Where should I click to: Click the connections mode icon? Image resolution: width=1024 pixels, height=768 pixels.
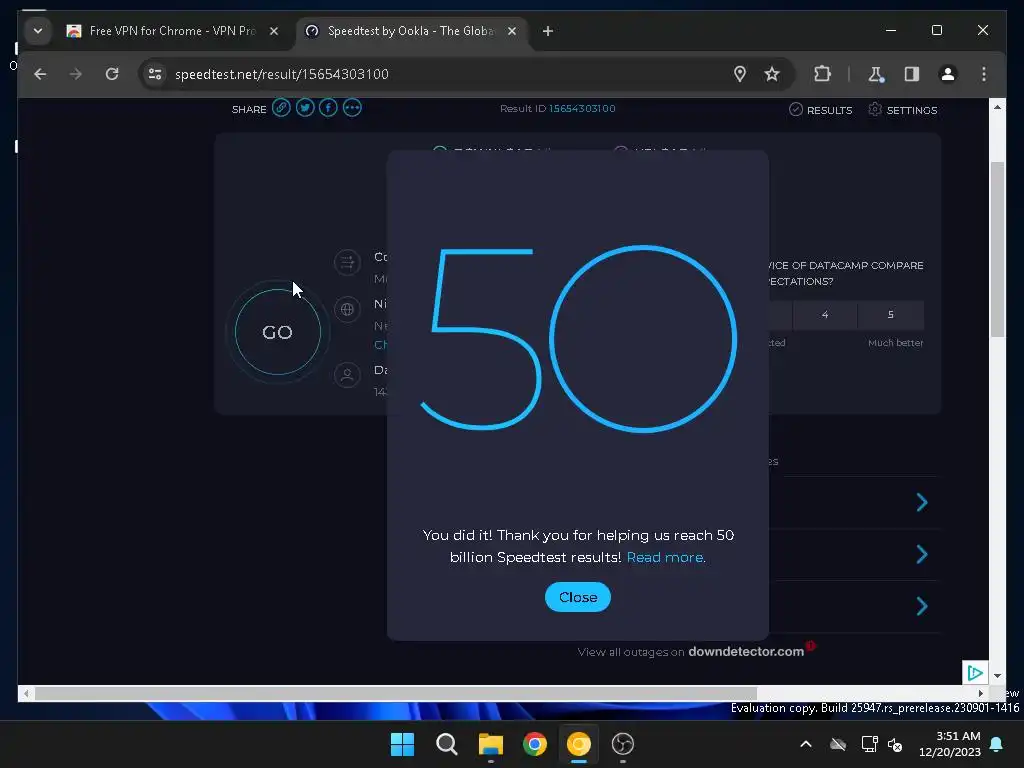(347, 263)
